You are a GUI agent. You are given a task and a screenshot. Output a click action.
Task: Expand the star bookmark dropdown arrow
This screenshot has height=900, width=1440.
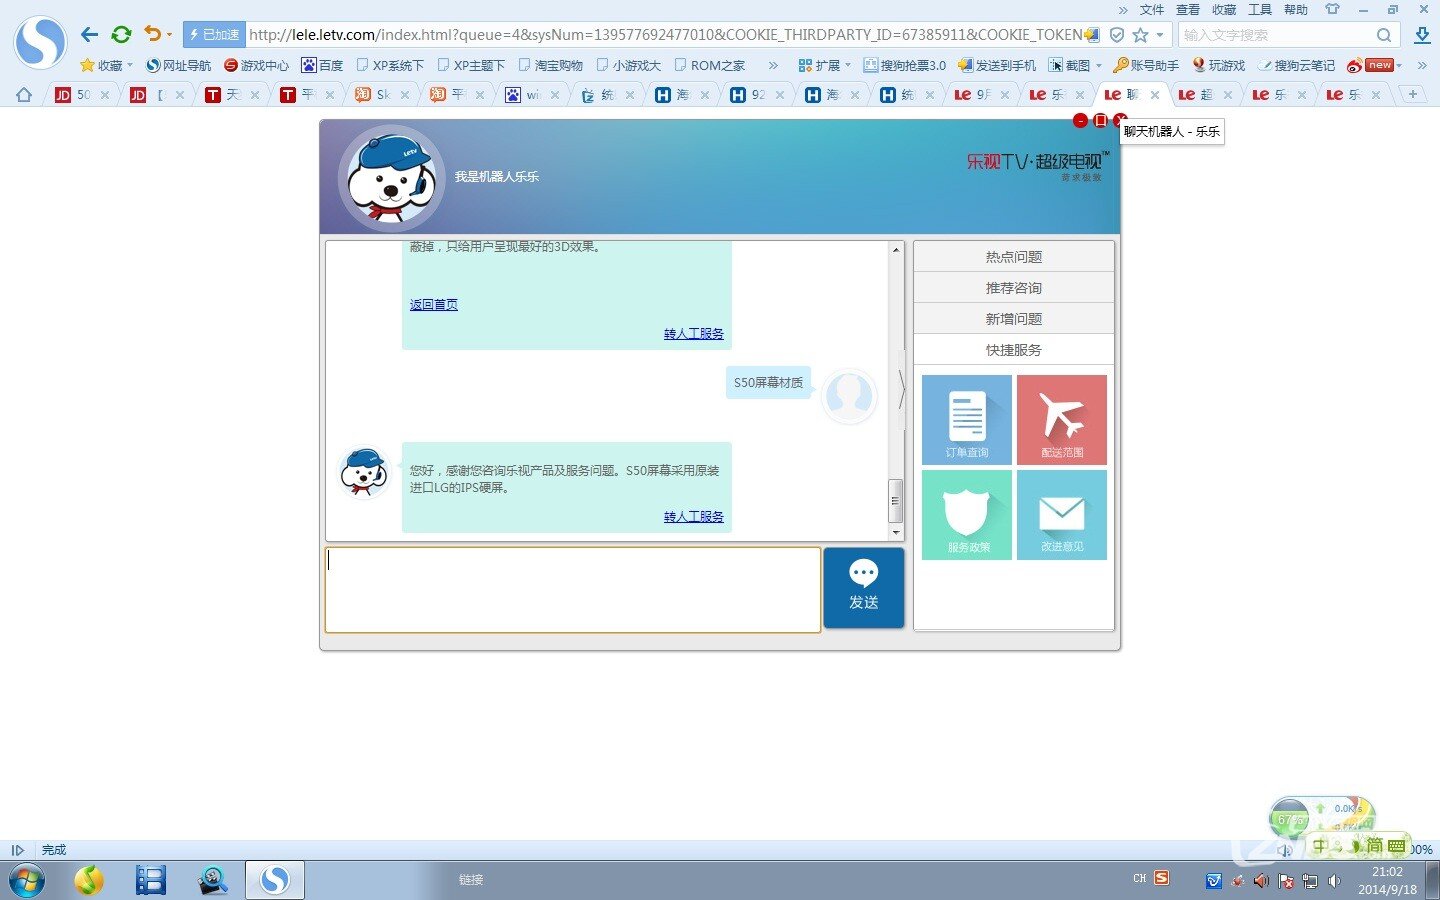1160,34
